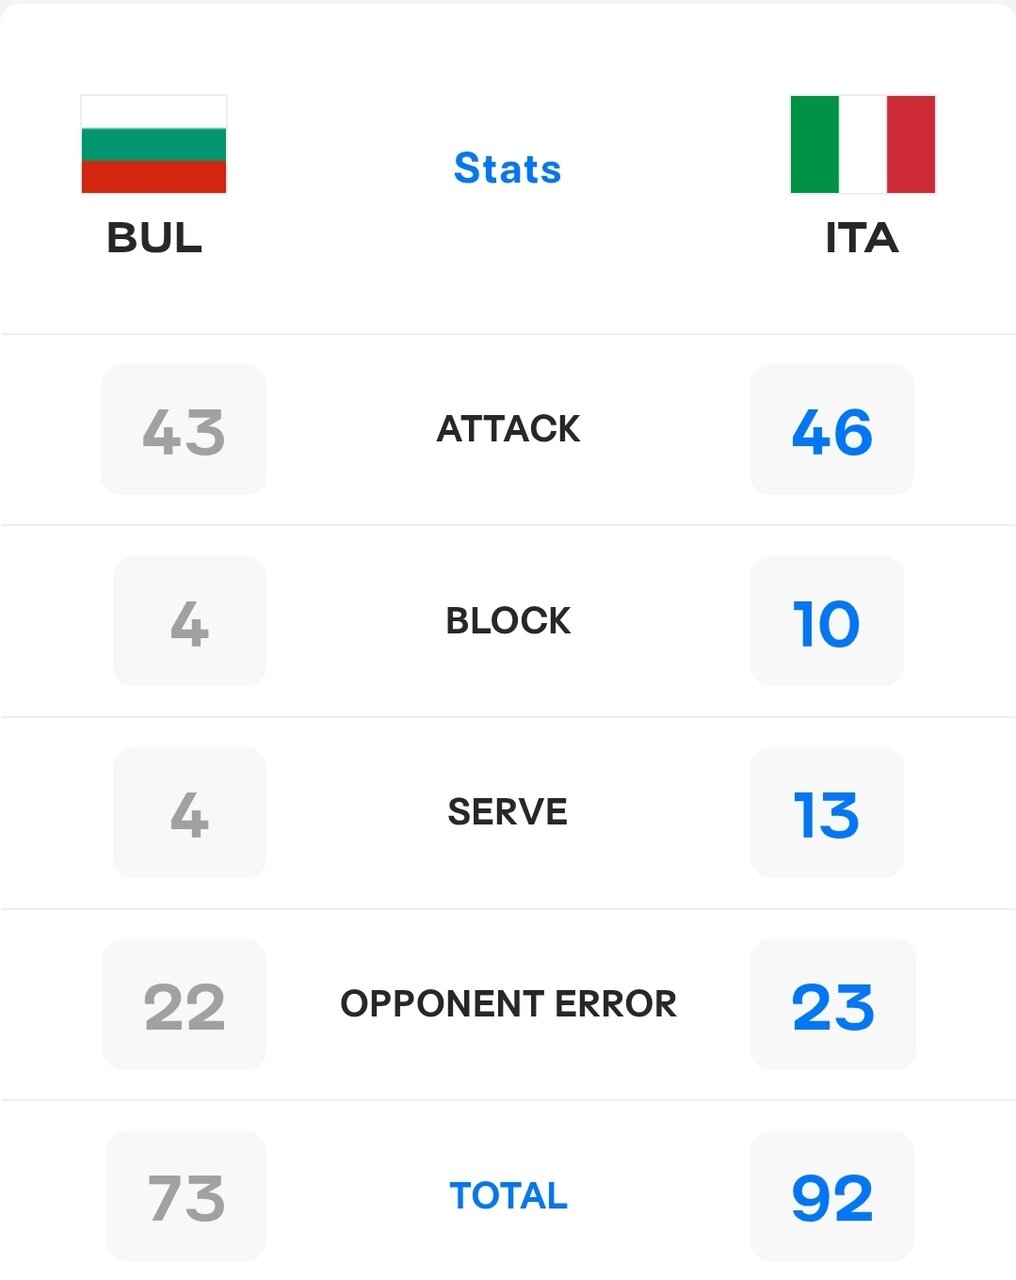Select the BUL team label
Image resolution: width=1016 pixels, height=1280 pixels.
(x=154, y=238)
